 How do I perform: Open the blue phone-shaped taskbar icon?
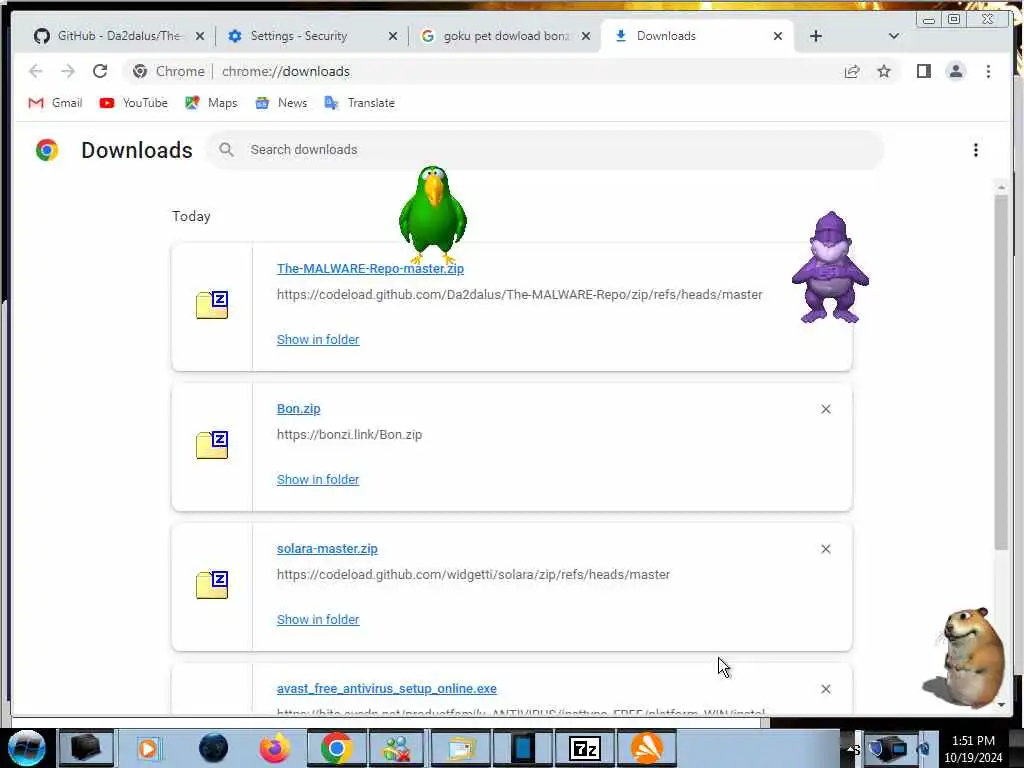click(x=522, y=748)
